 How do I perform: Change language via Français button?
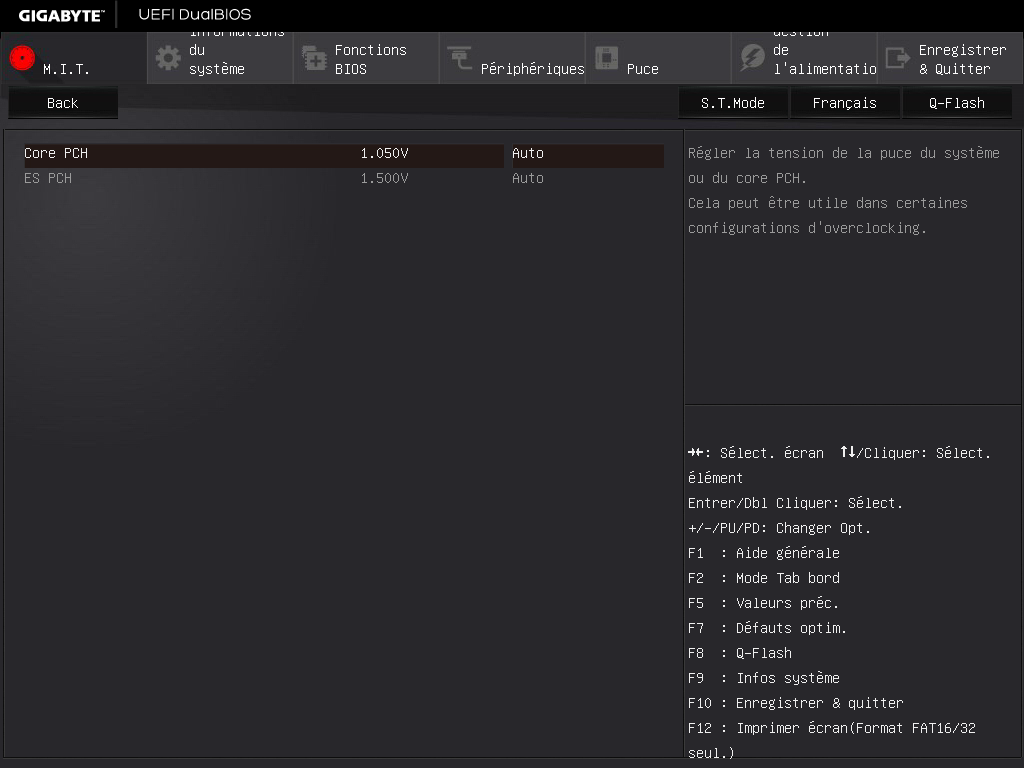844,103
